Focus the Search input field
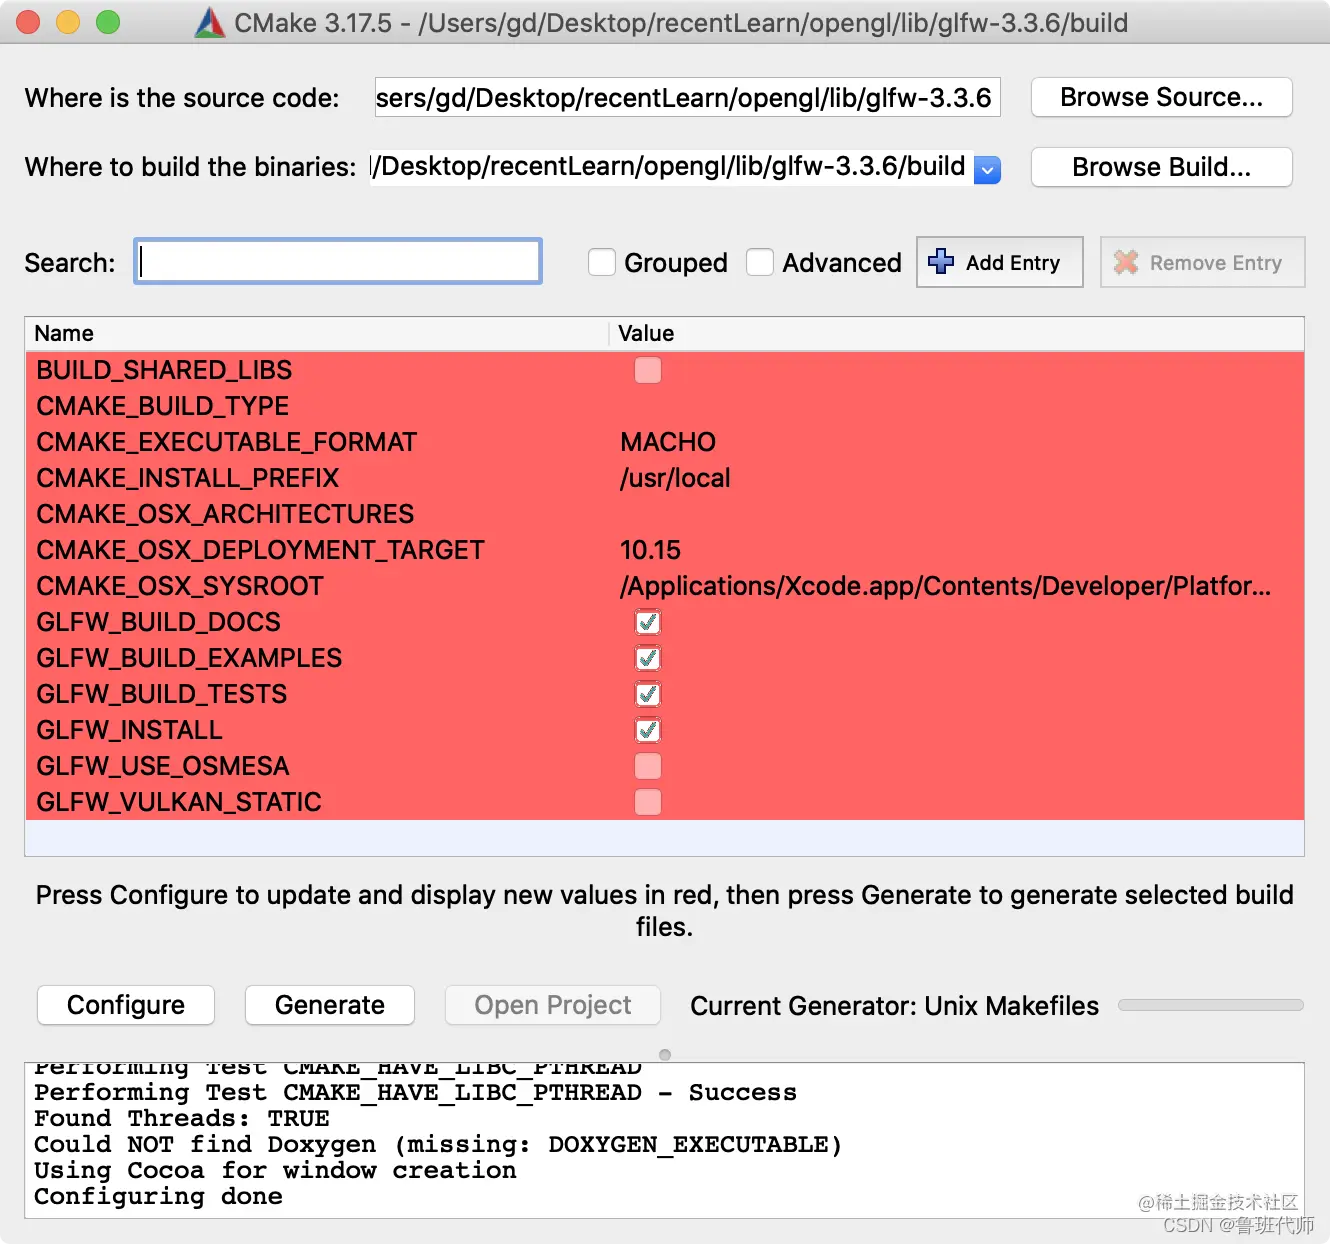 338,261
